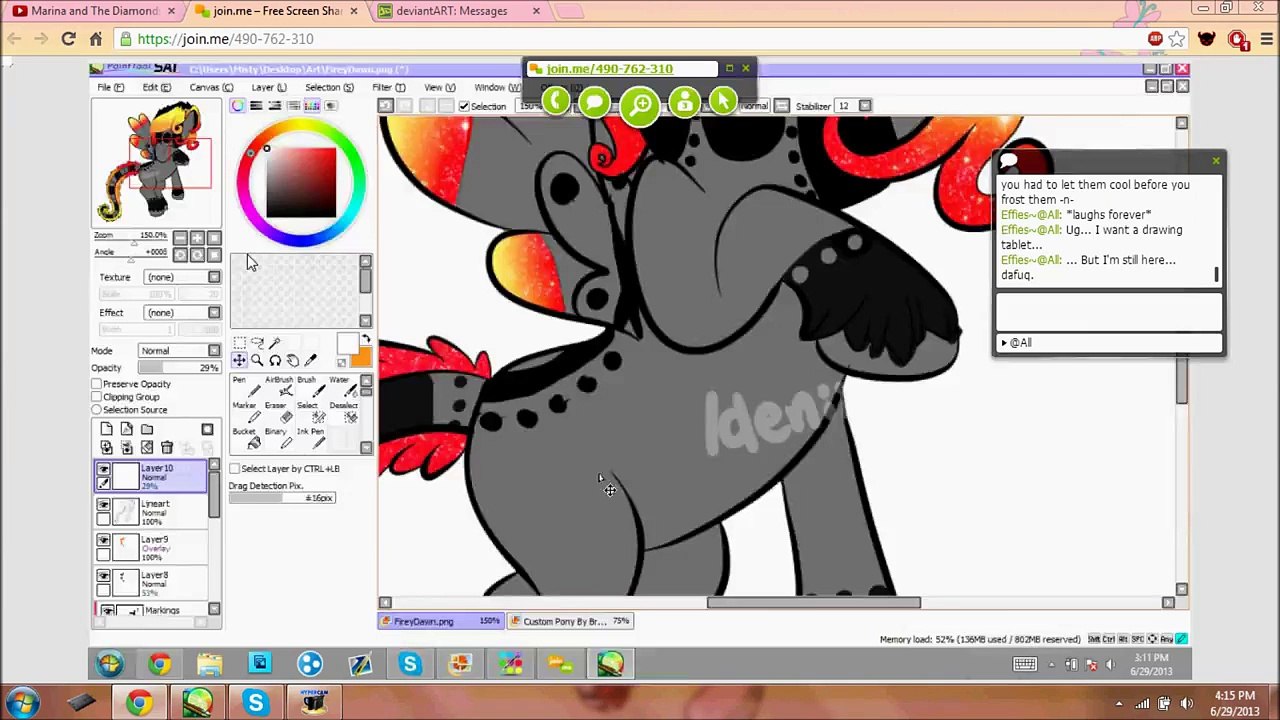Create a new layer set folder
1280x720 pixels.
pos(147,429)
